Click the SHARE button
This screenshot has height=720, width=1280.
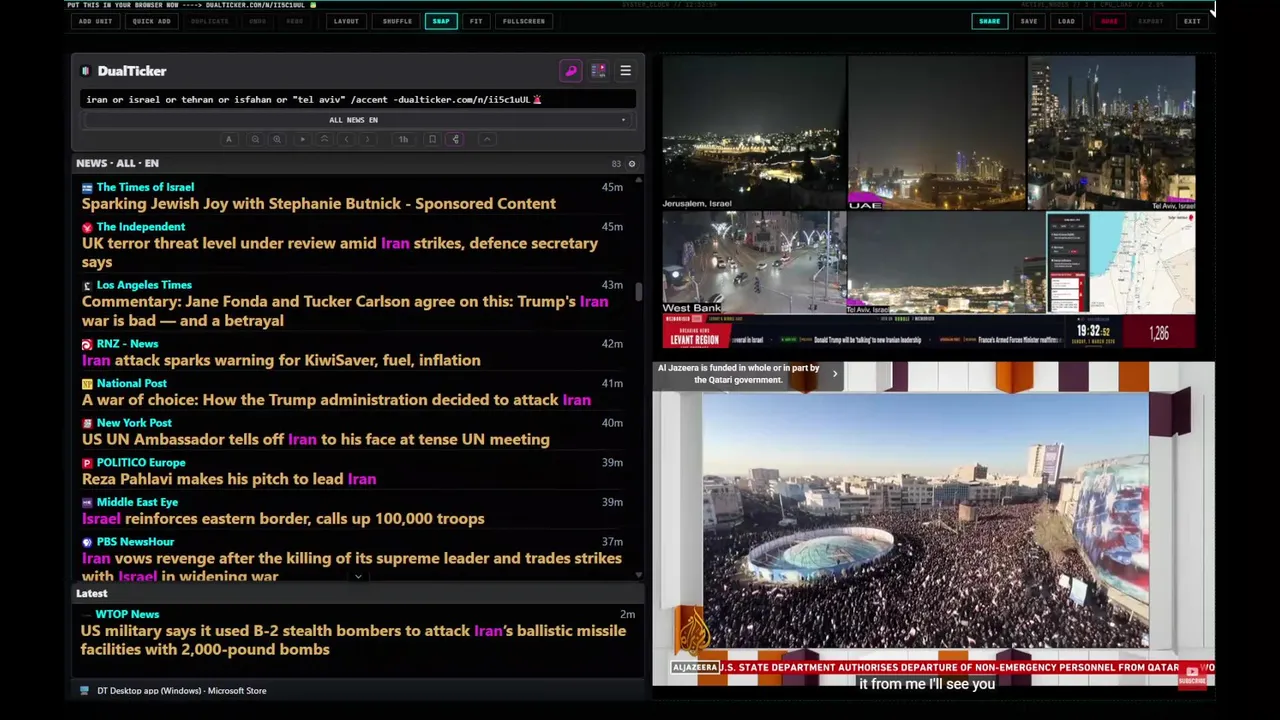(989, 21)
